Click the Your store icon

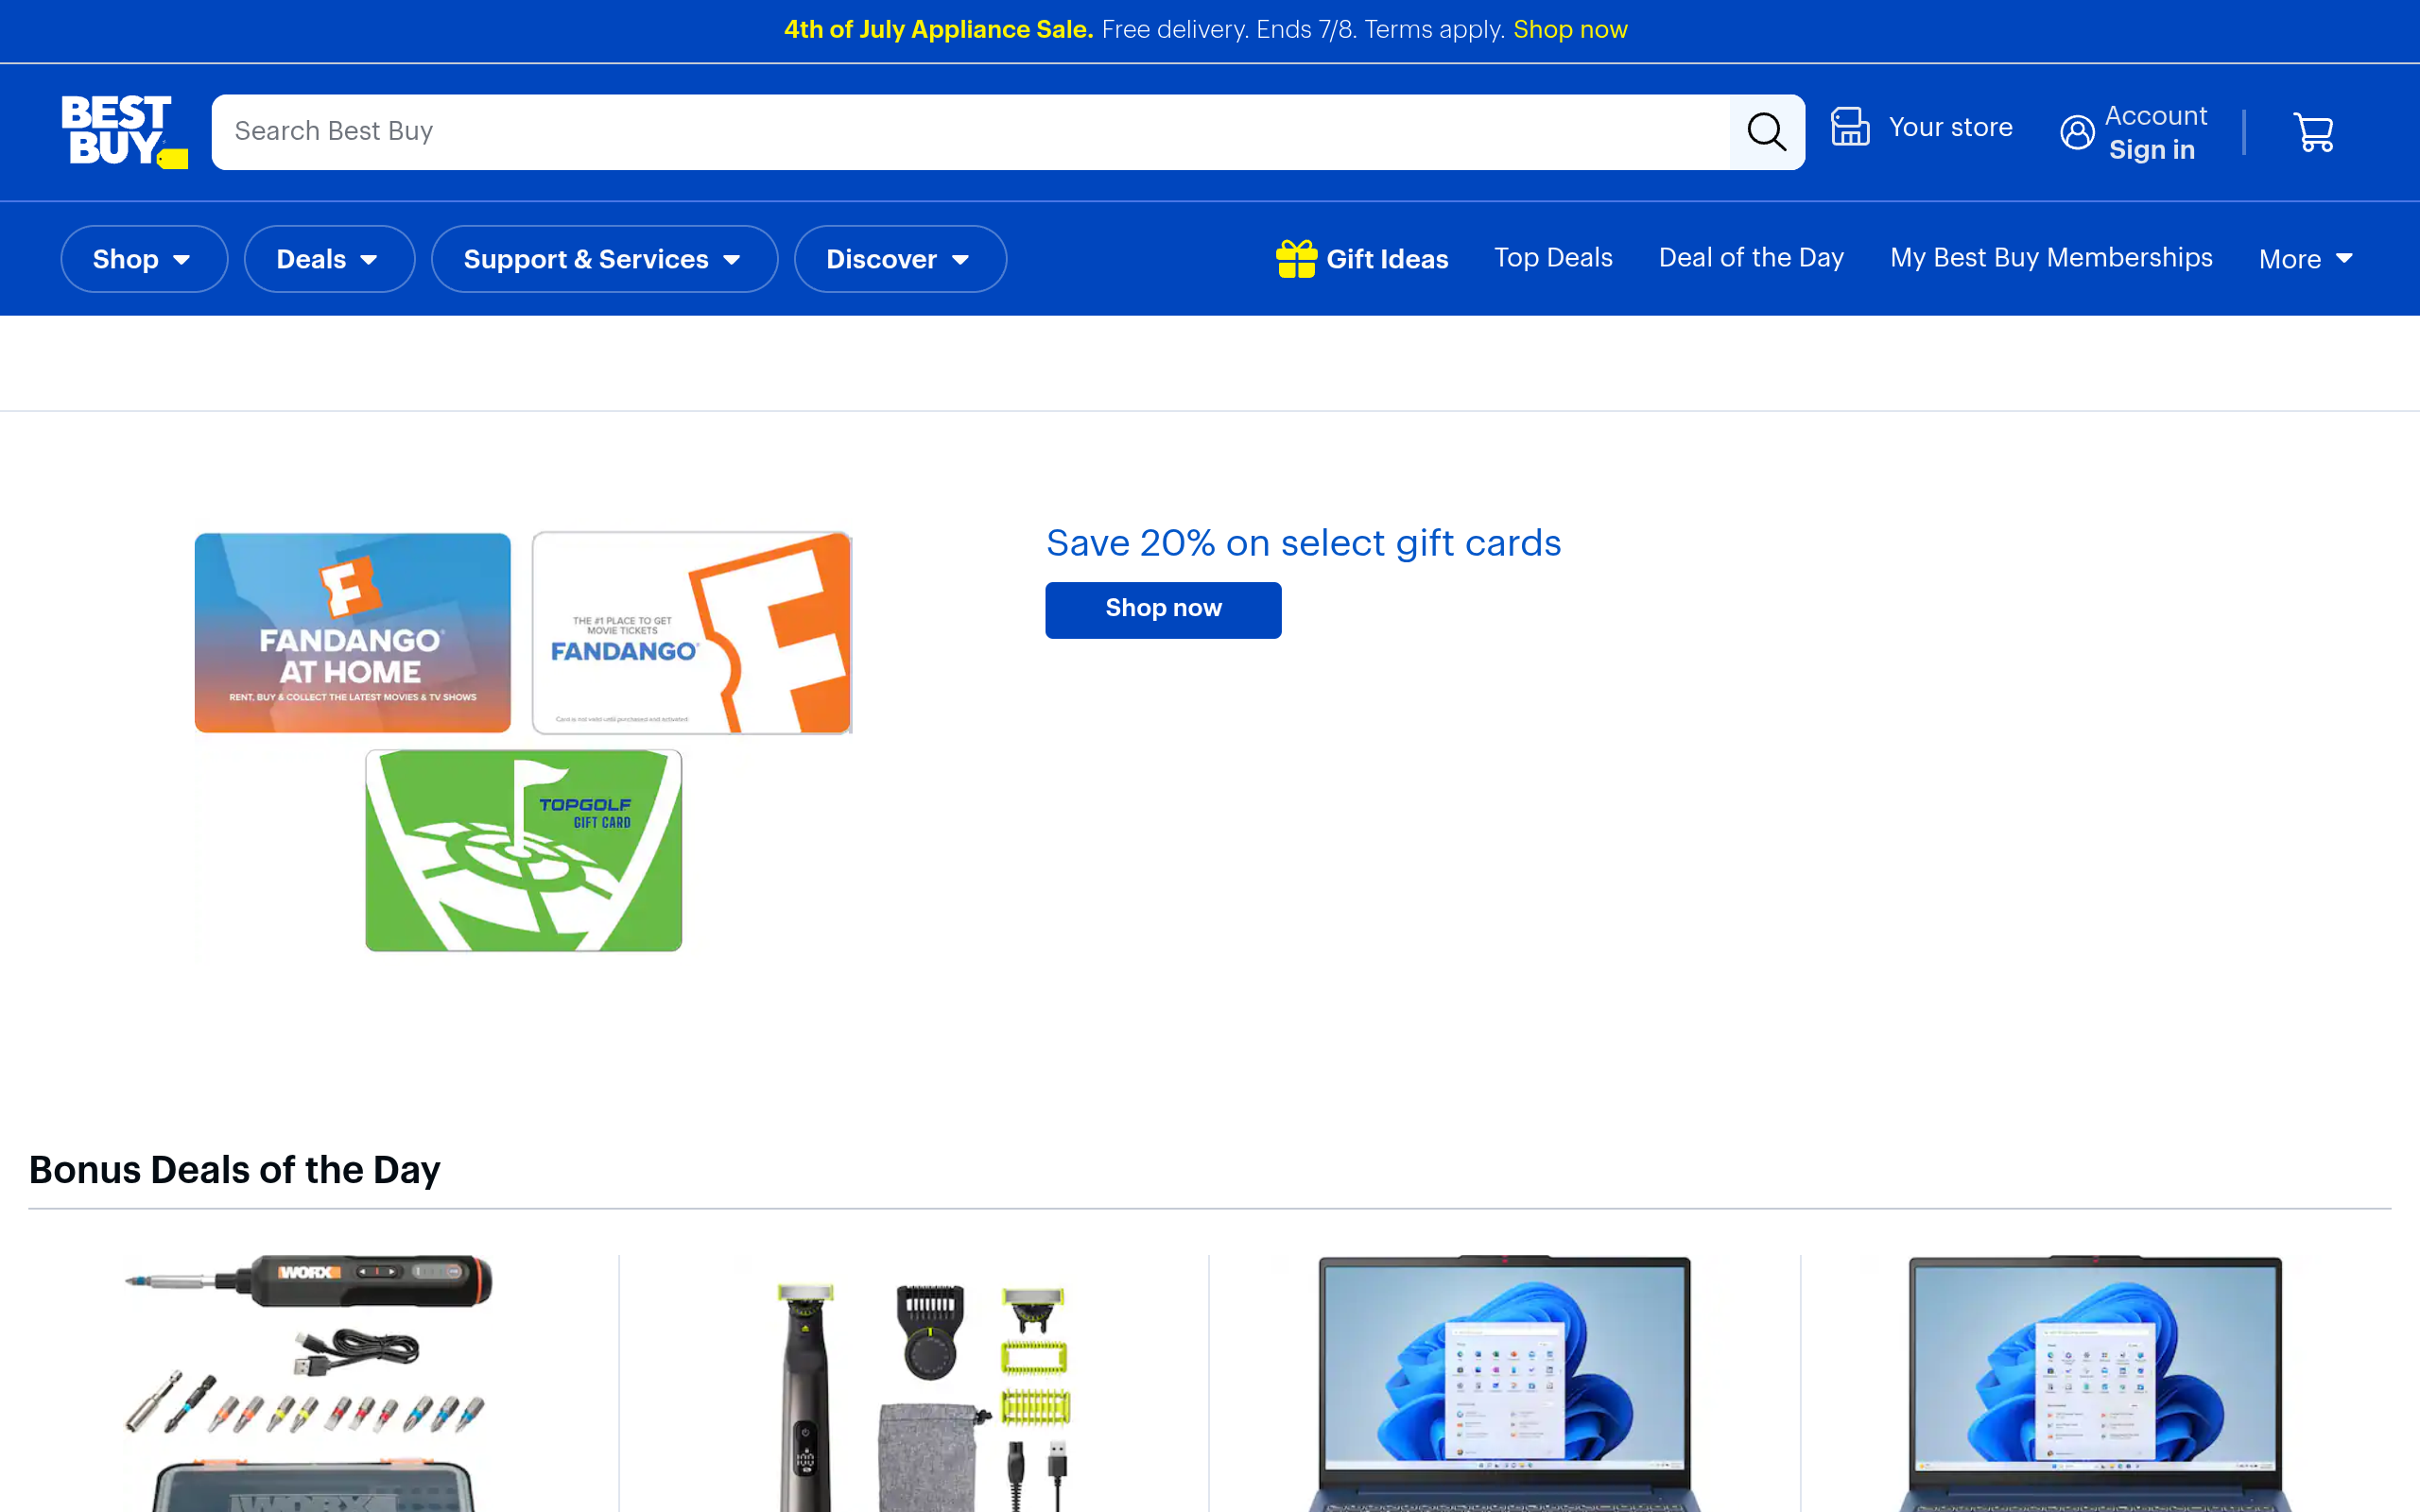click(x=1850, y=127)
